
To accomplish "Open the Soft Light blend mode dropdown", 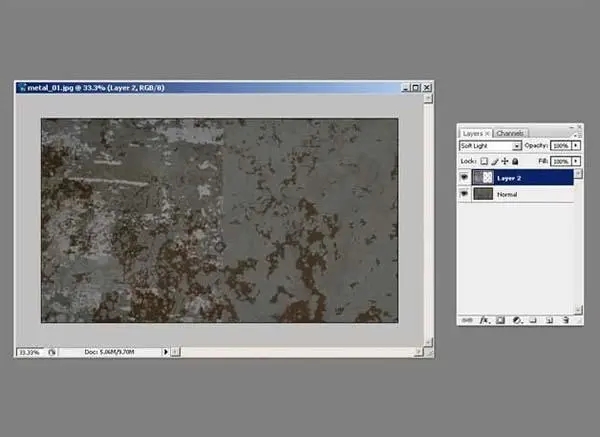I will 490,146.
